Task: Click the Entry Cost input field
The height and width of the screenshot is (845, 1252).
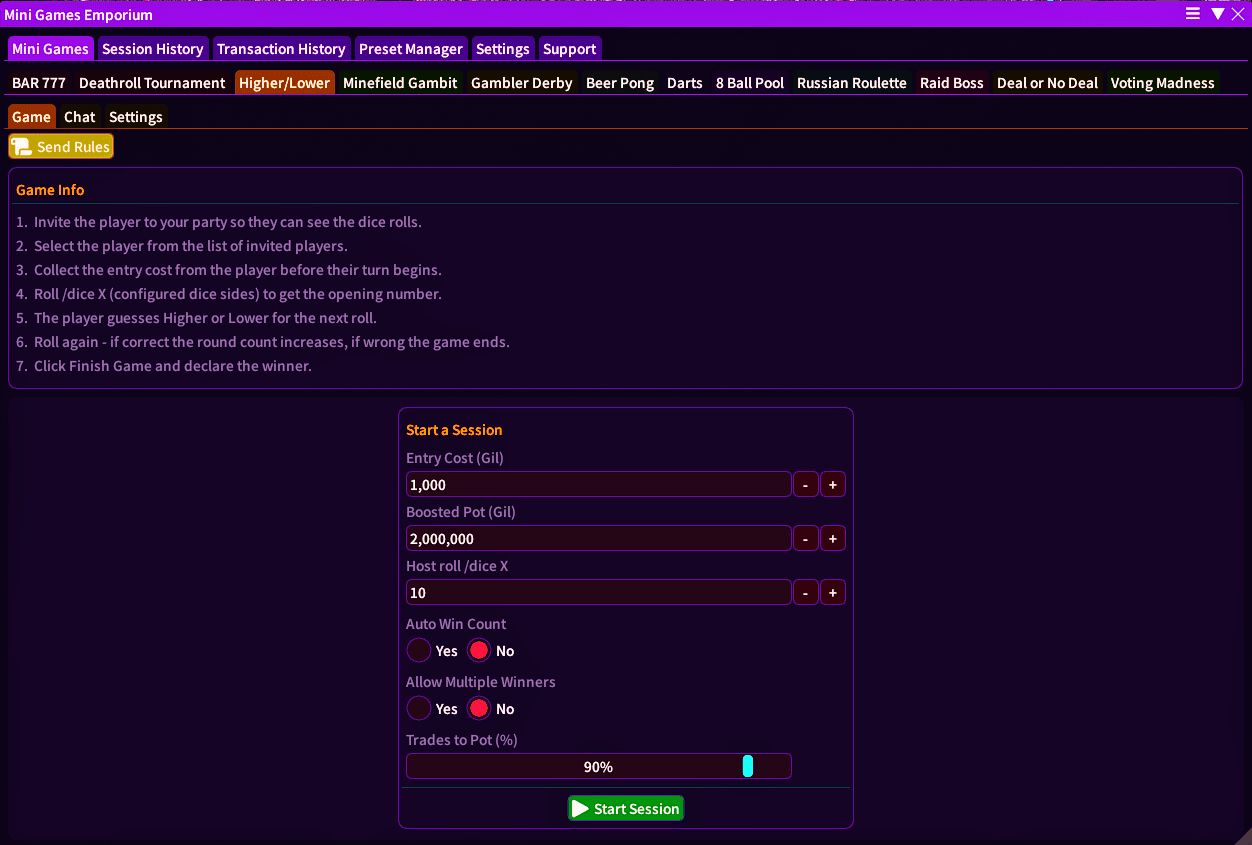Action: (x=598, y=485)
